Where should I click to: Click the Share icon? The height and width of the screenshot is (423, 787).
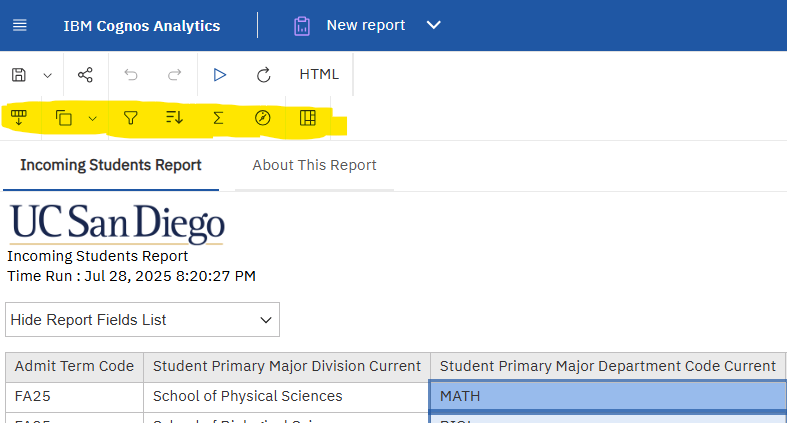pos(85,75)
